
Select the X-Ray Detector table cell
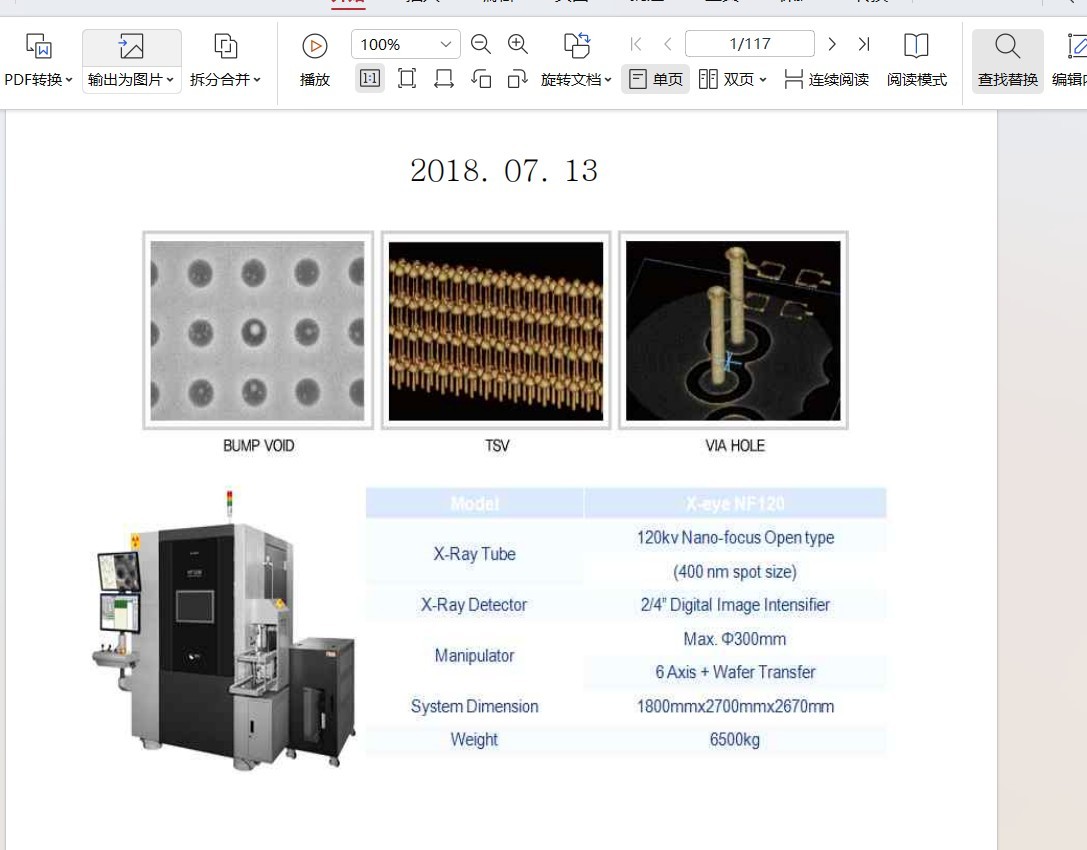[x=475, y=605]
